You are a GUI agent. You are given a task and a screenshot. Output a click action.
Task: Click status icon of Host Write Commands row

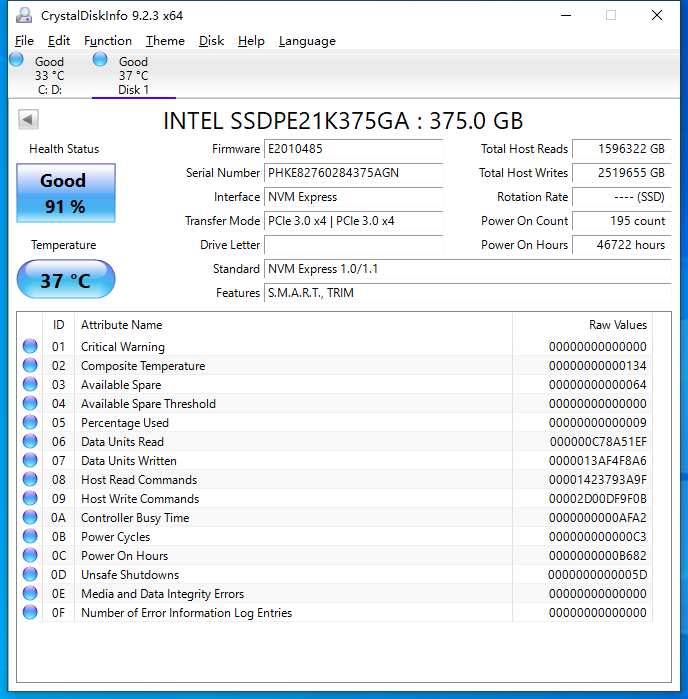coord(30,498)
